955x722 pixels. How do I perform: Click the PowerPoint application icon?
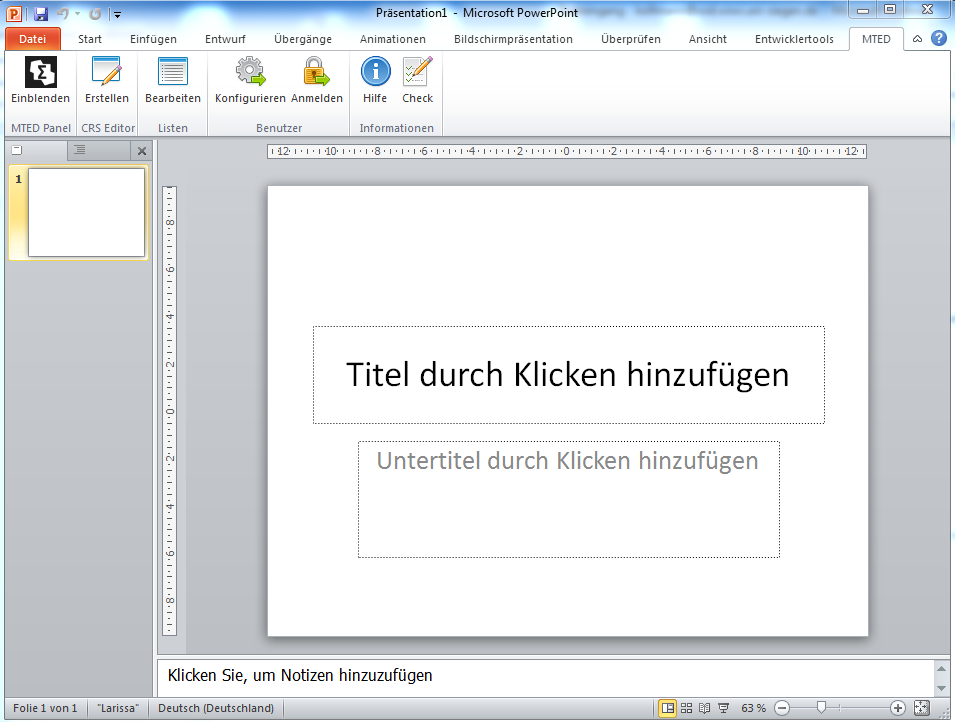click(x=15, y=13)
